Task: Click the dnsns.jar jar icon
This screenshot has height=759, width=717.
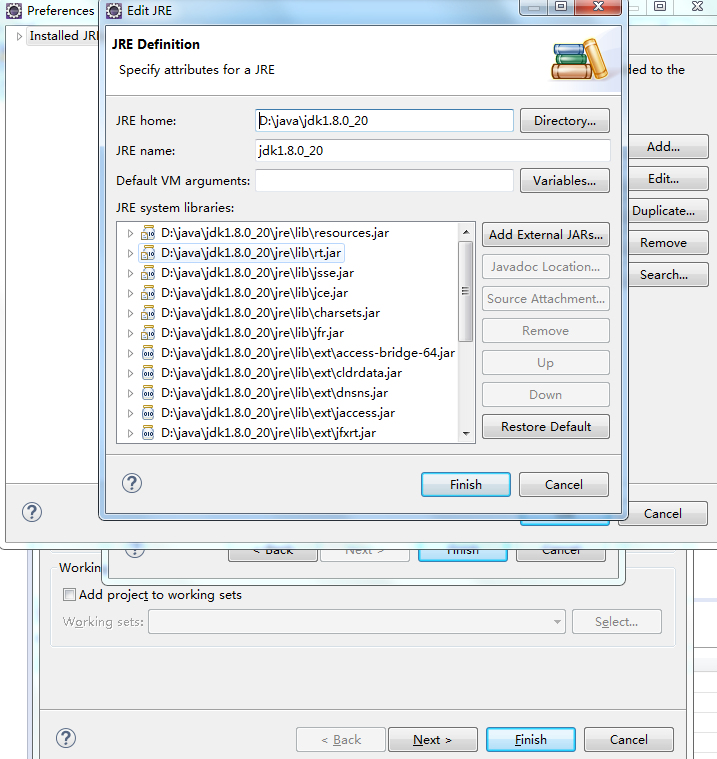Action: 148,393
